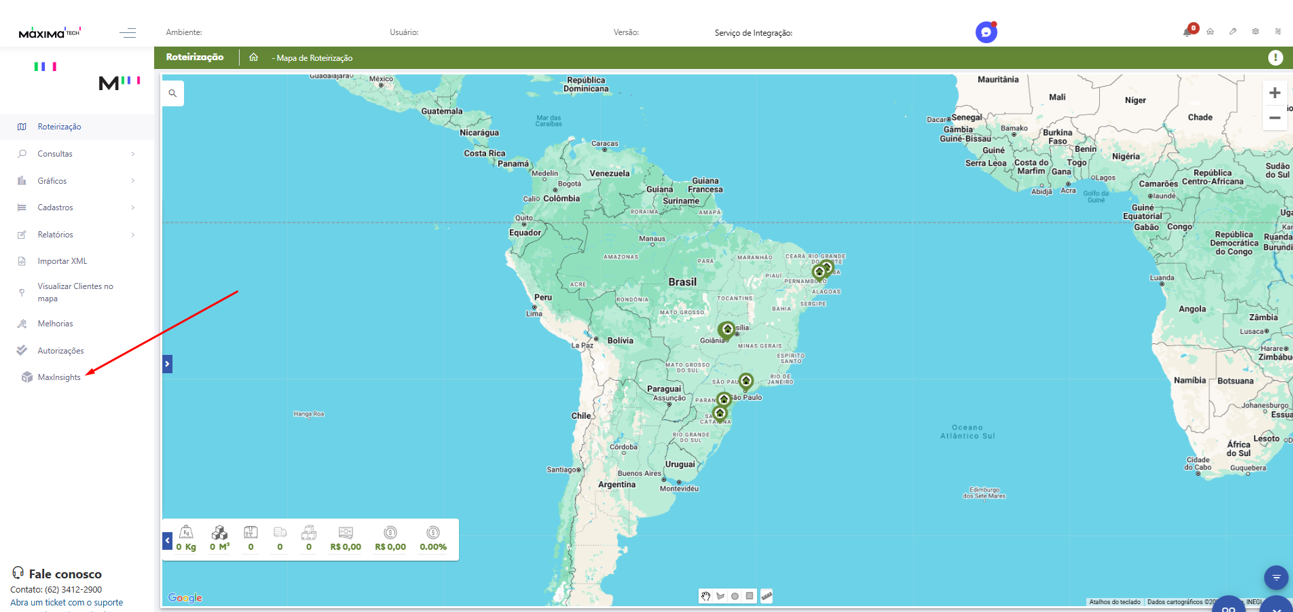
Task: Zoom in the map with plus button
Action: 1274,93
